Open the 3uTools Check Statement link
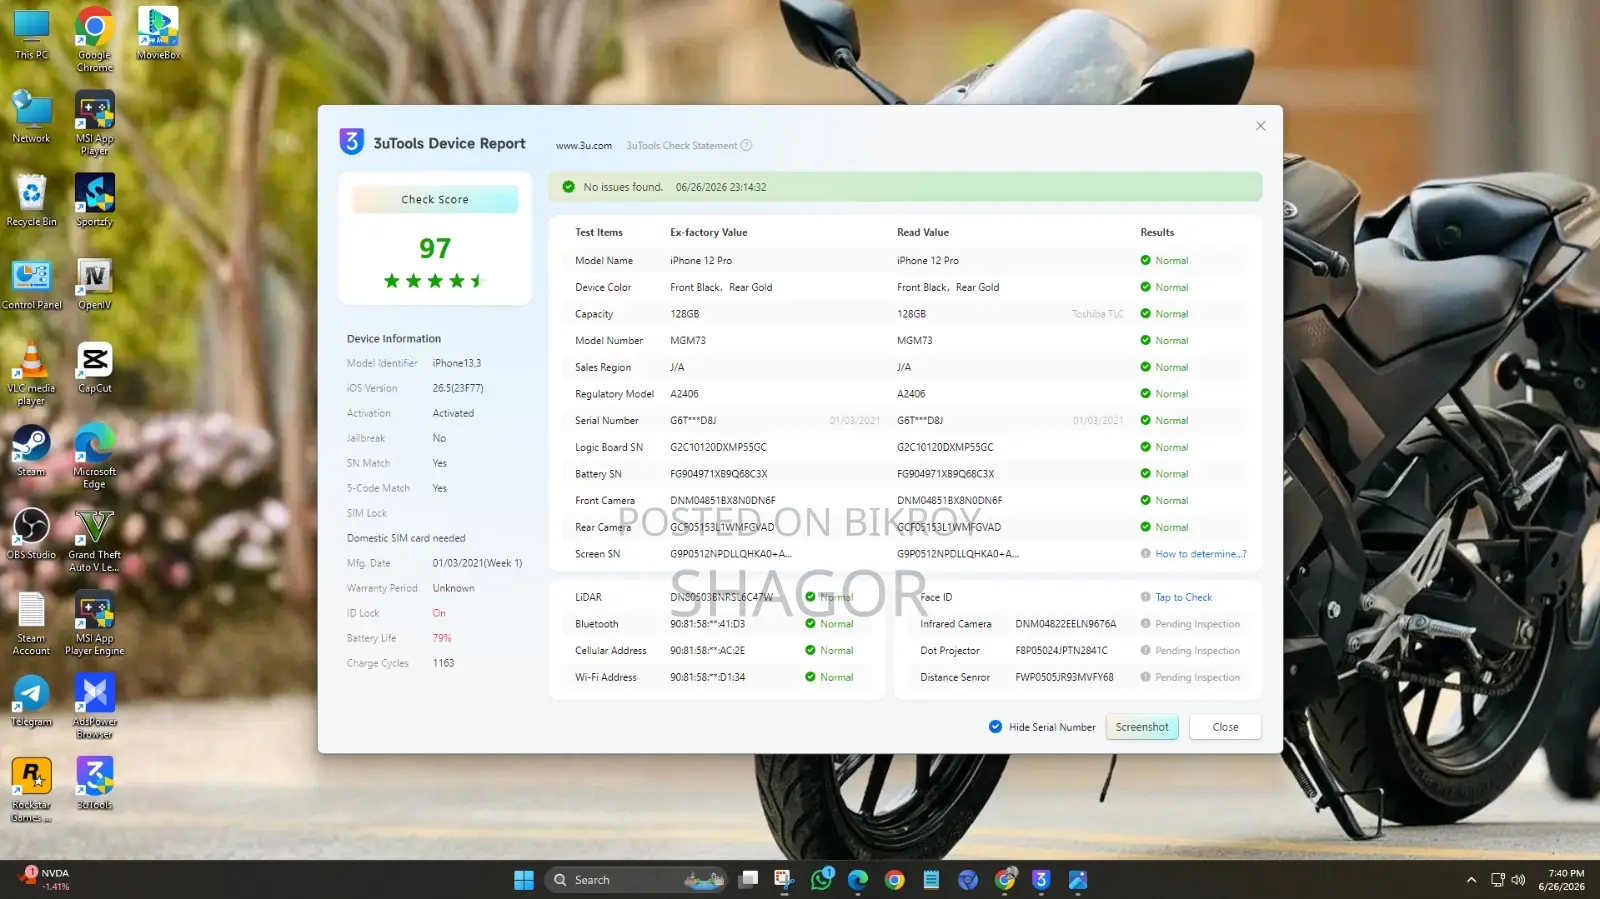 click(682, 146)
